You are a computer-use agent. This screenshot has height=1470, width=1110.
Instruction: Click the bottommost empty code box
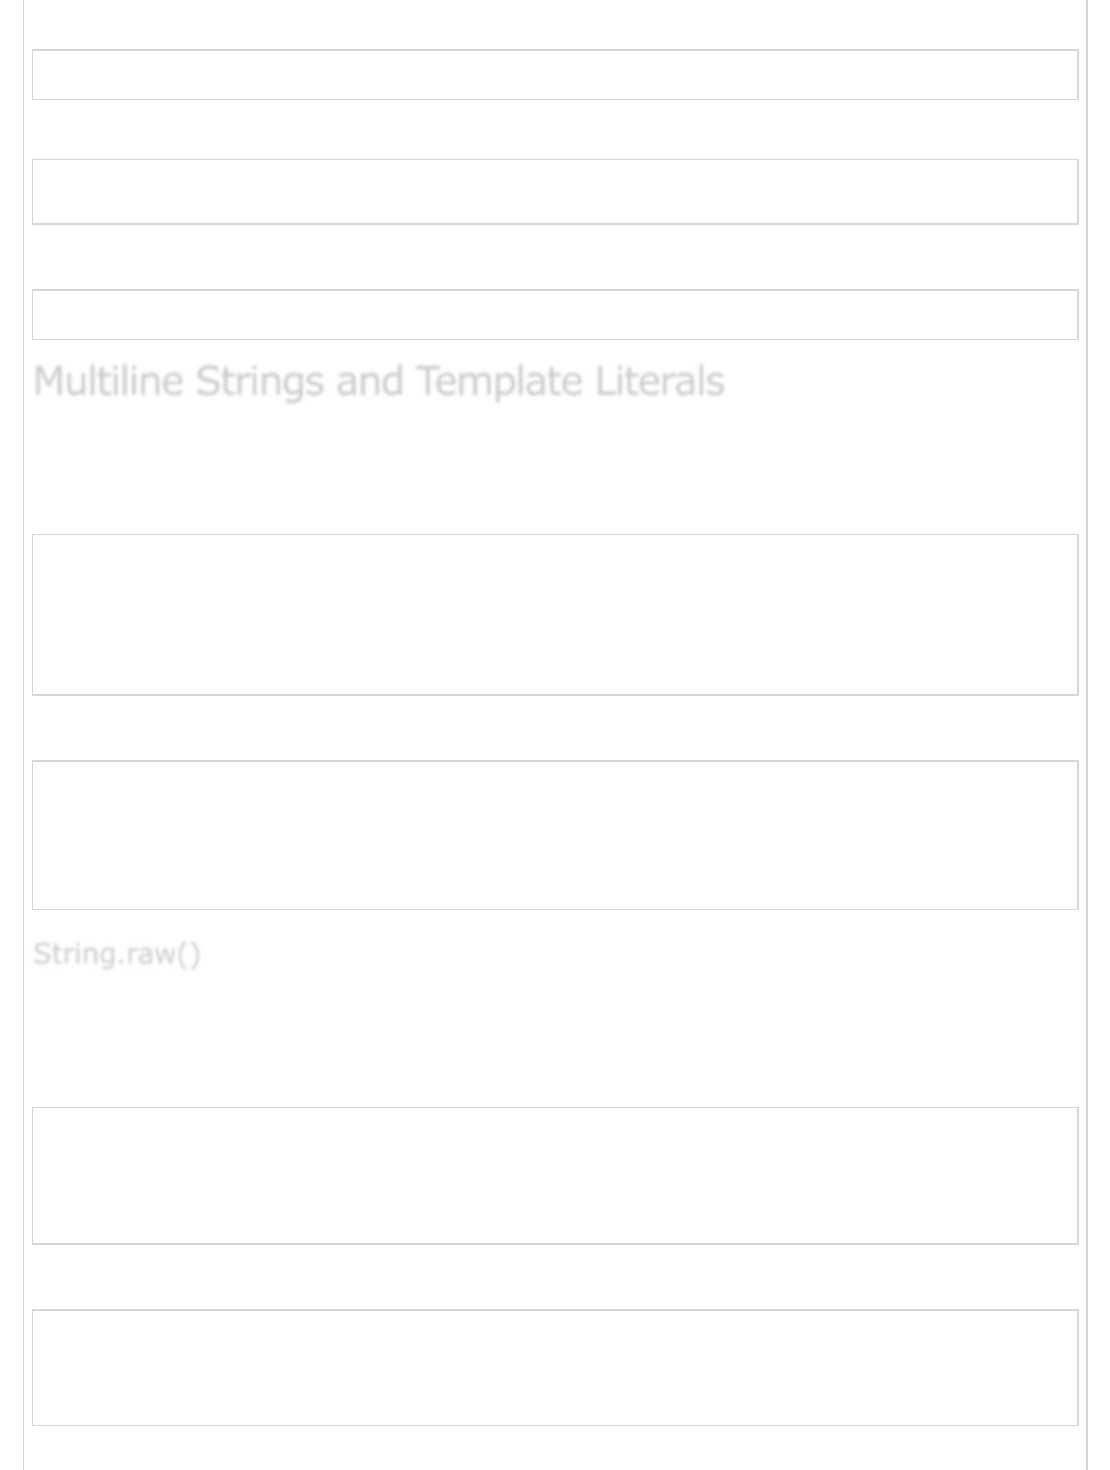pos(555,1368)
